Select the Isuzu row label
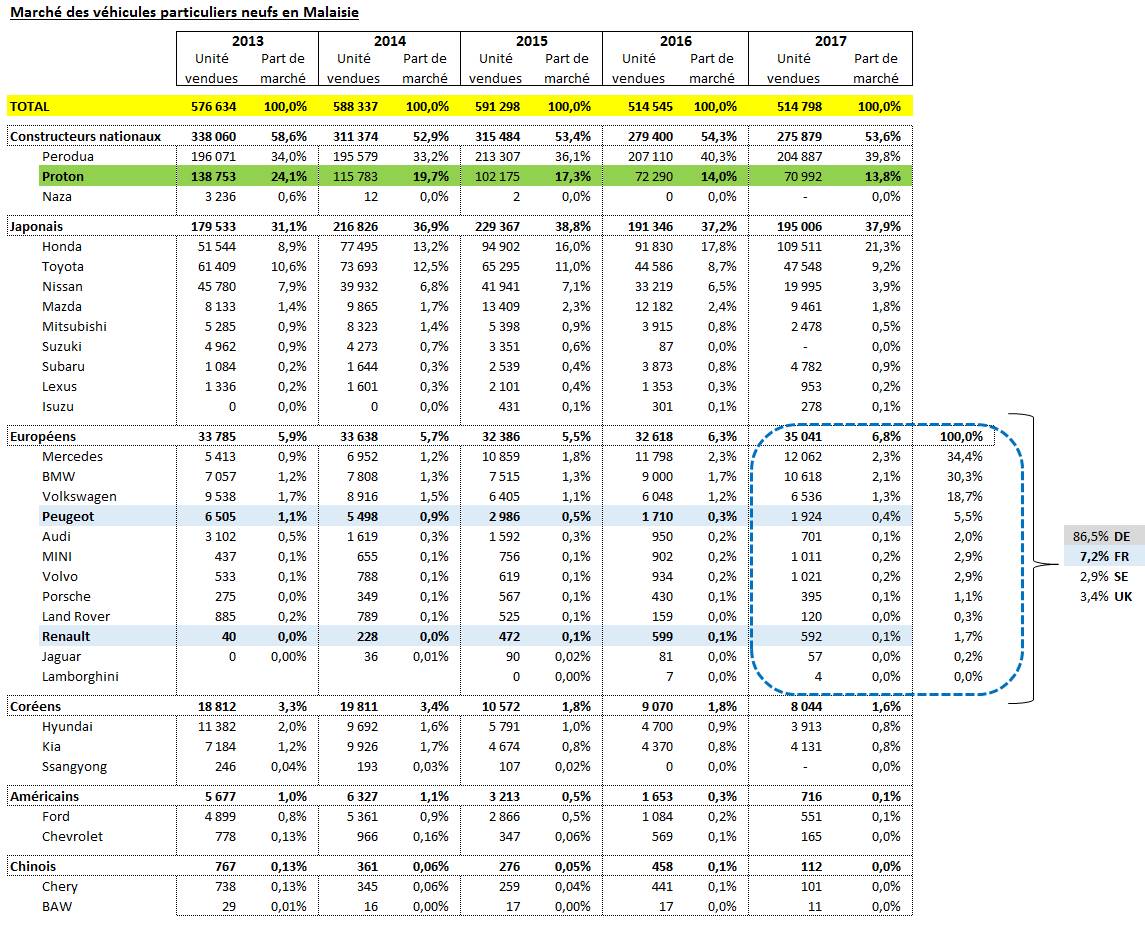This screenshot has width=1145, height=926. click(x=58, y=407)
